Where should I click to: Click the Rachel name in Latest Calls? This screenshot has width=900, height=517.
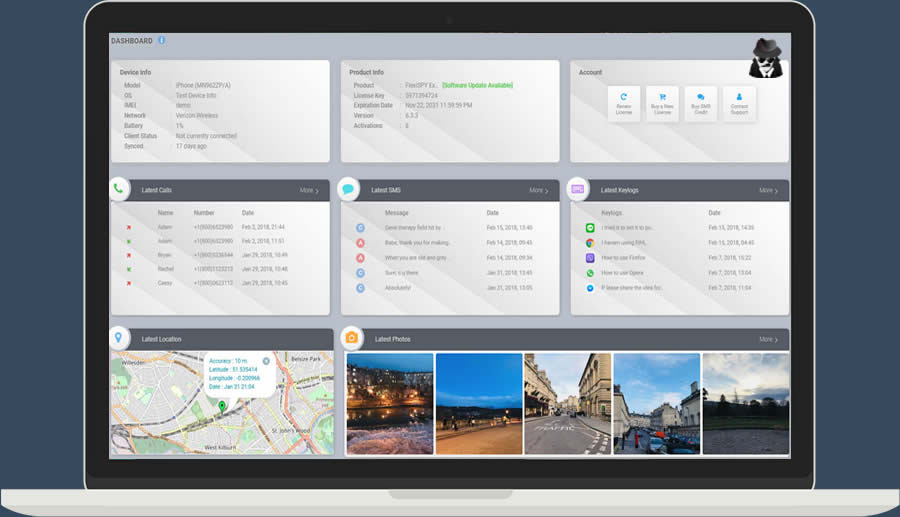165,269
